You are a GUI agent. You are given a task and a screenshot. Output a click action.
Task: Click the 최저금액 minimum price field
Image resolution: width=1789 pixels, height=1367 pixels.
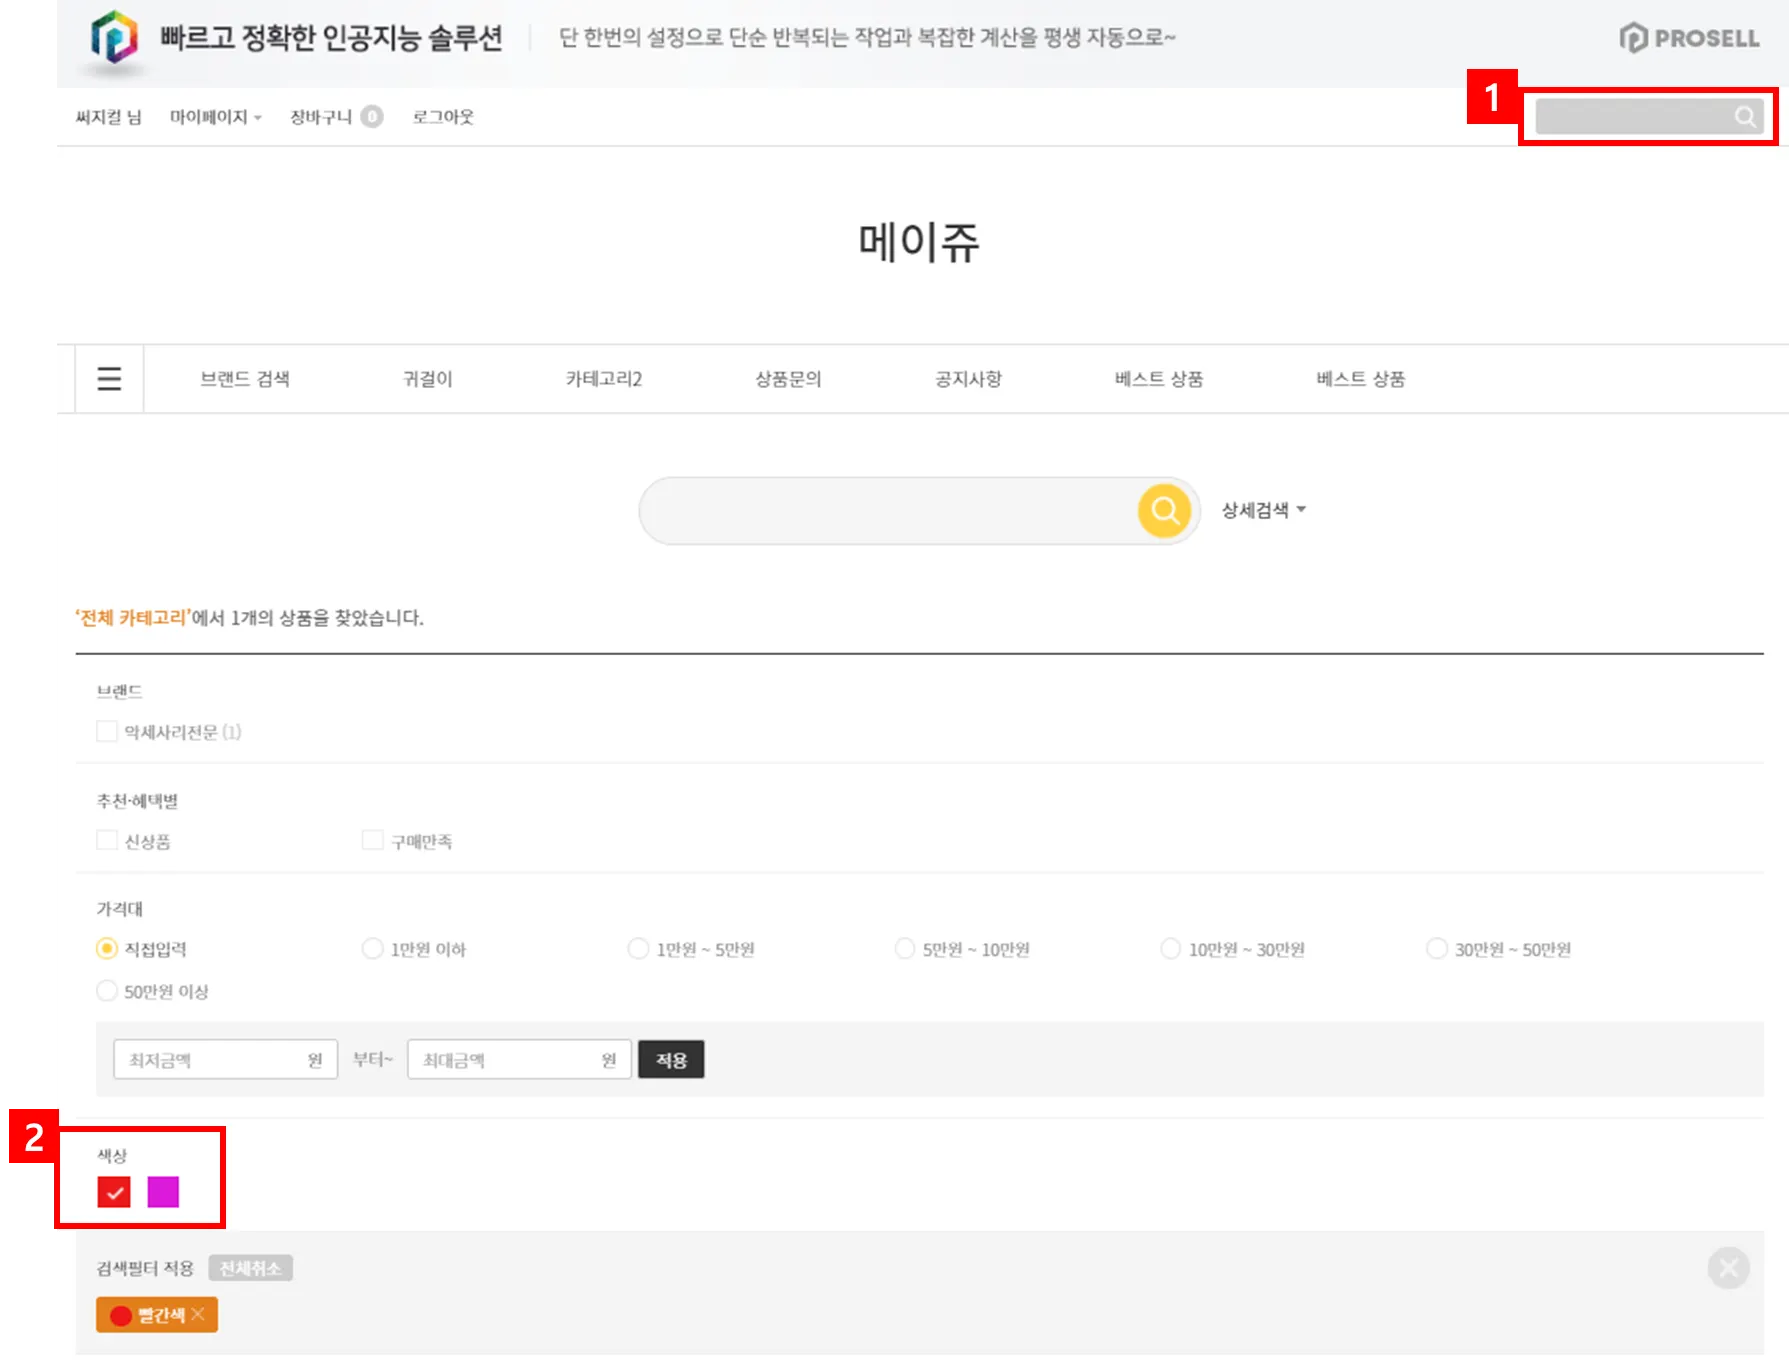click(225, 1059)
